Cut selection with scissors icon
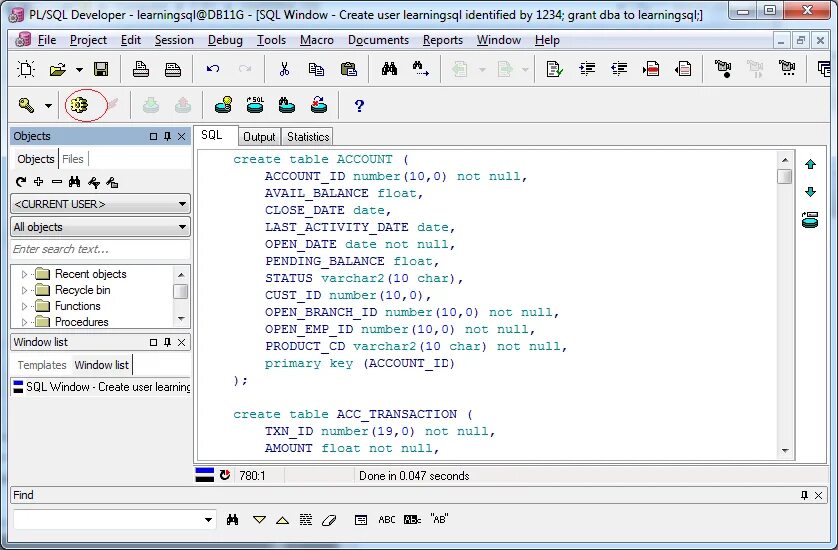Screen dimensions: 838x550 tap(284, 69)
